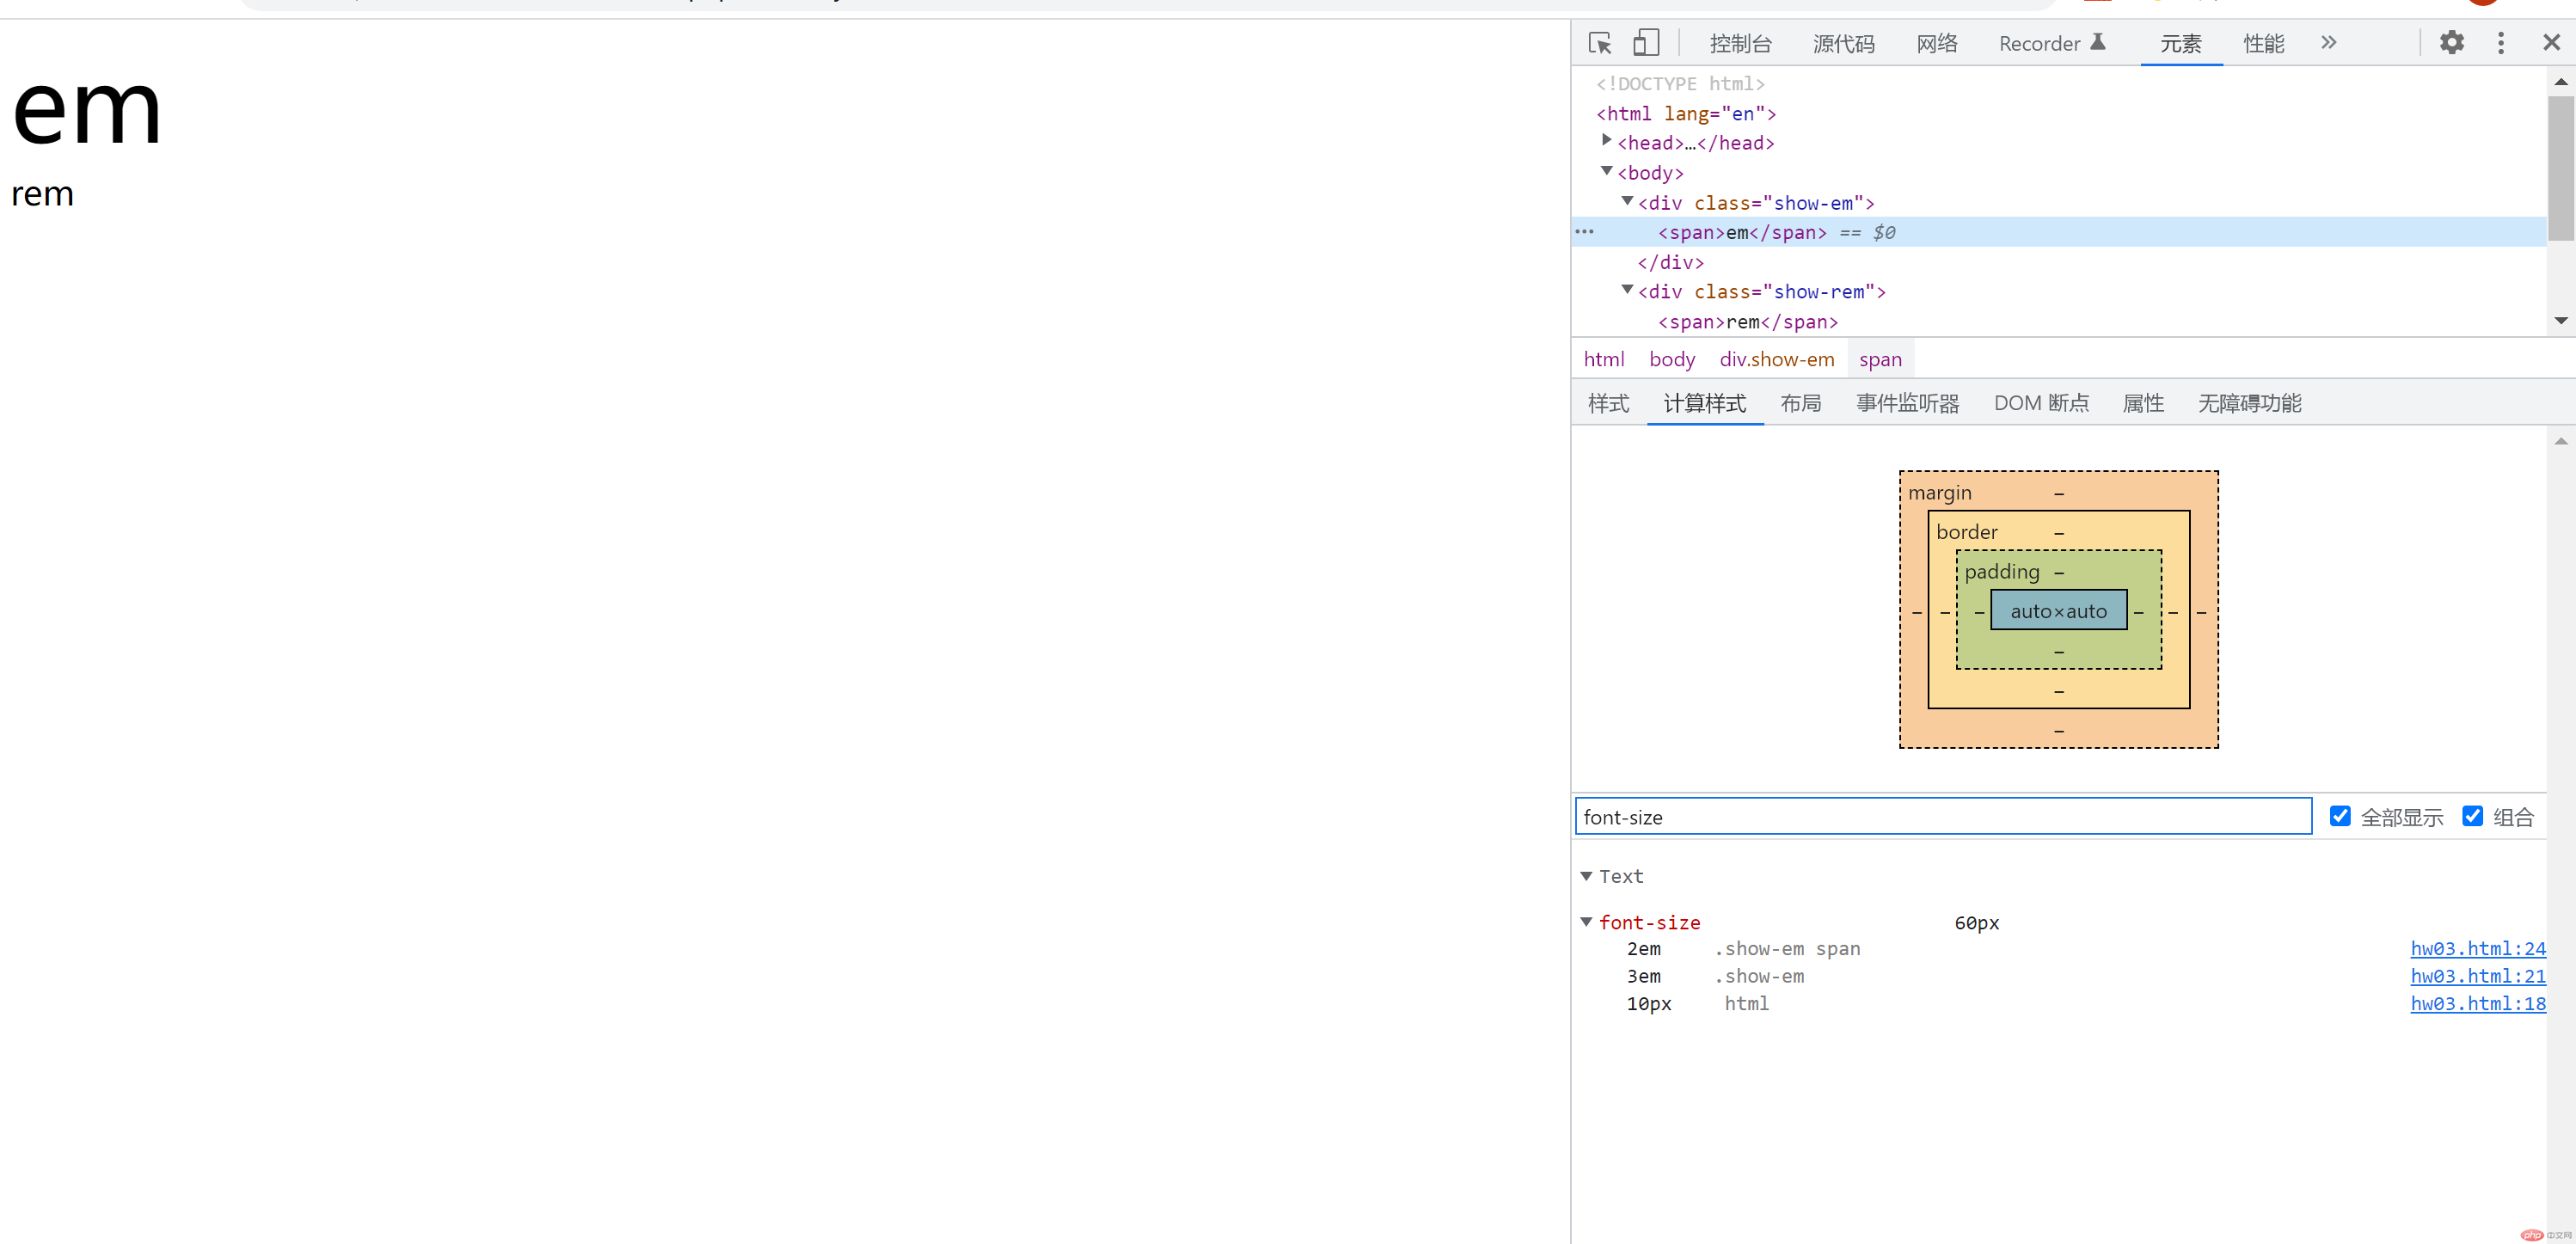This screenshot has height=1244, width=2576.
Task: Open the 属性 sub-tab
Action: coord(2142,403)
